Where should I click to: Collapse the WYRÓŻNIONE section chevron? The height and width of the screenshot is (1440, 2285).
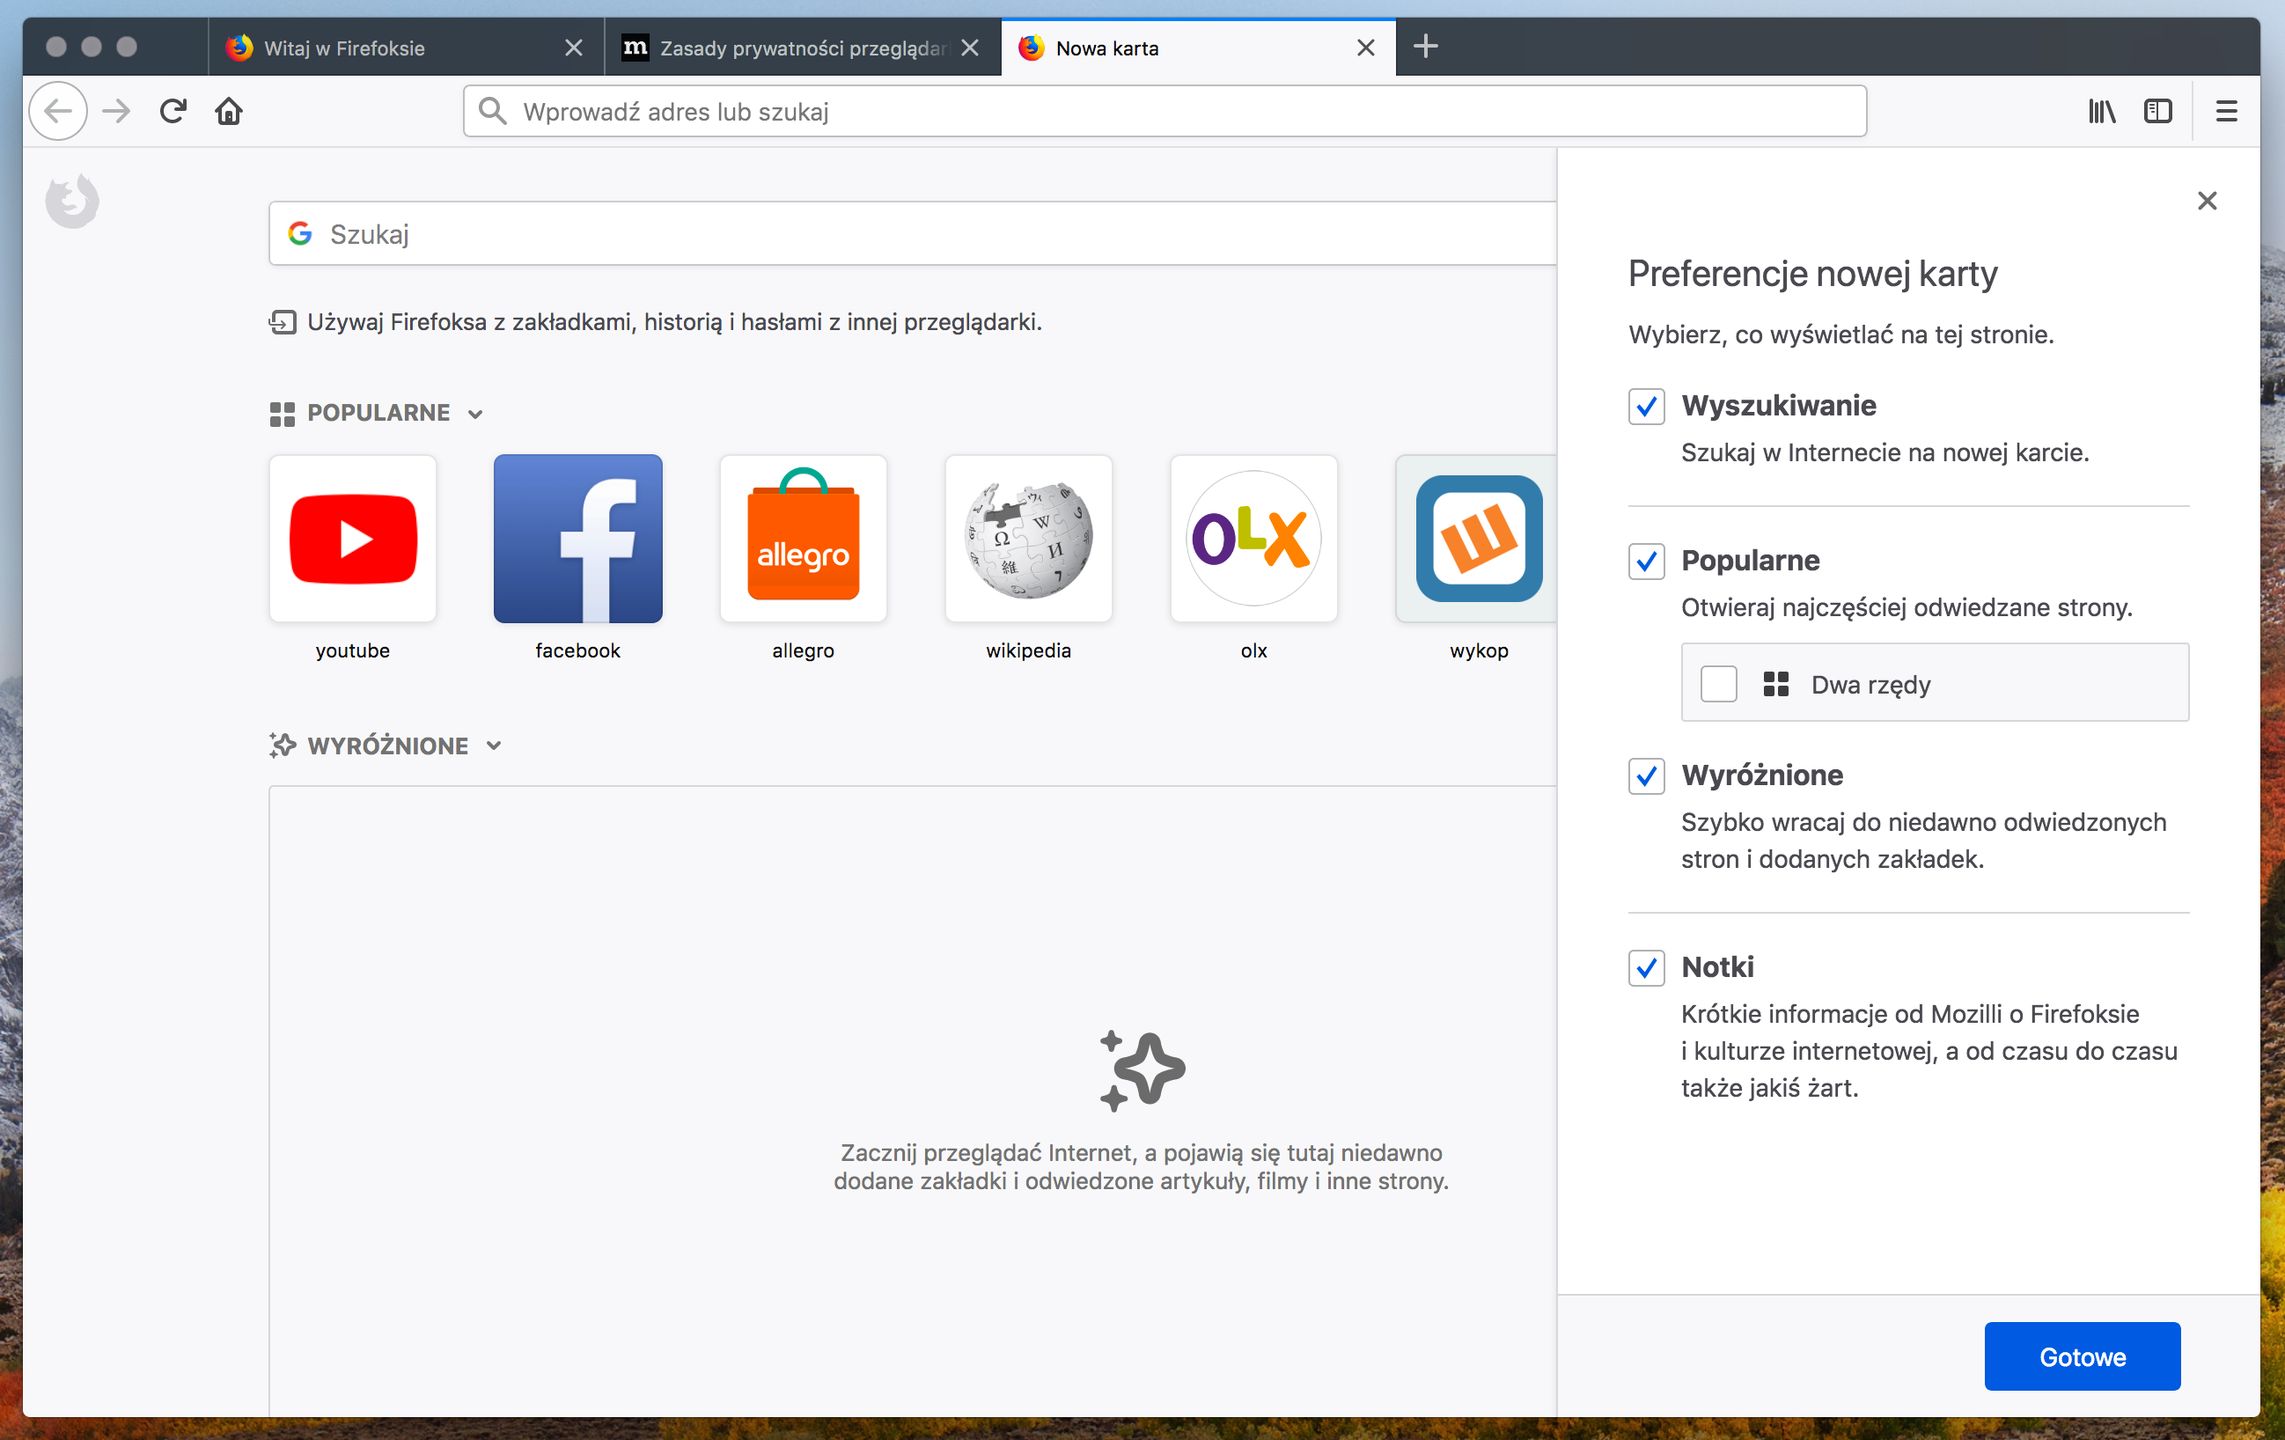coord(494,746)
